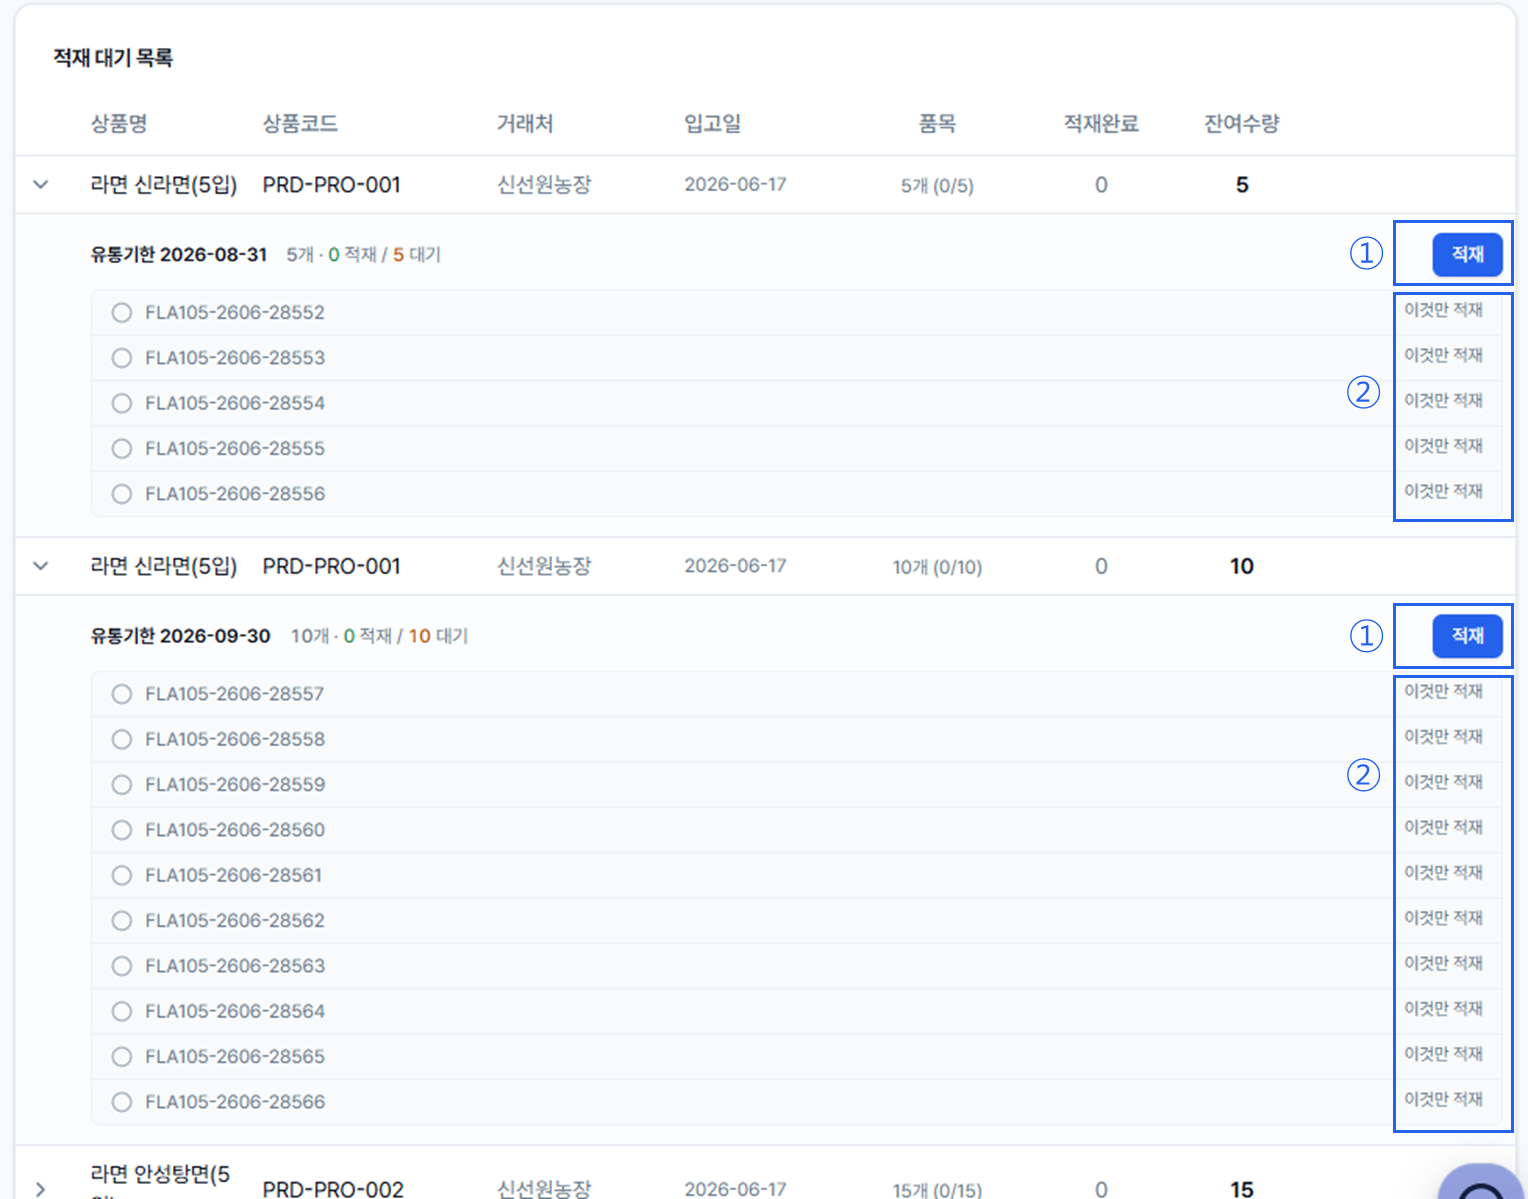The width and height of the screenshot is (1528, 1199).
Task: Select radio for FLA105-2606-28560
Action: point(122,830)
